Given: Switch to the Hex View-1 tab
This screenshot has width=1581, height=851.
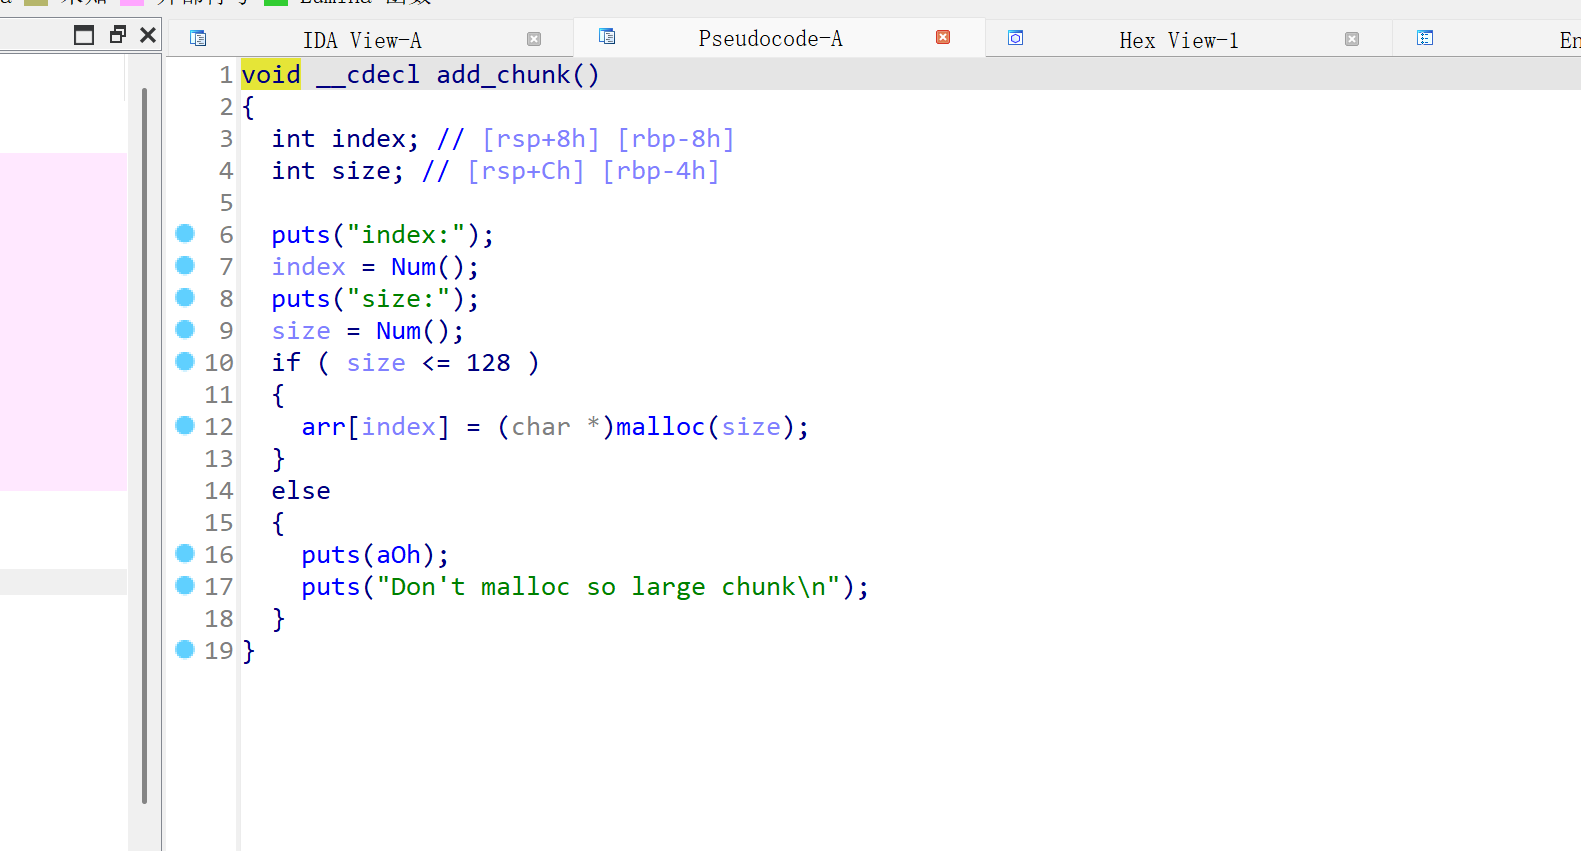Looking at the screenshot, I should (1178, 40).
